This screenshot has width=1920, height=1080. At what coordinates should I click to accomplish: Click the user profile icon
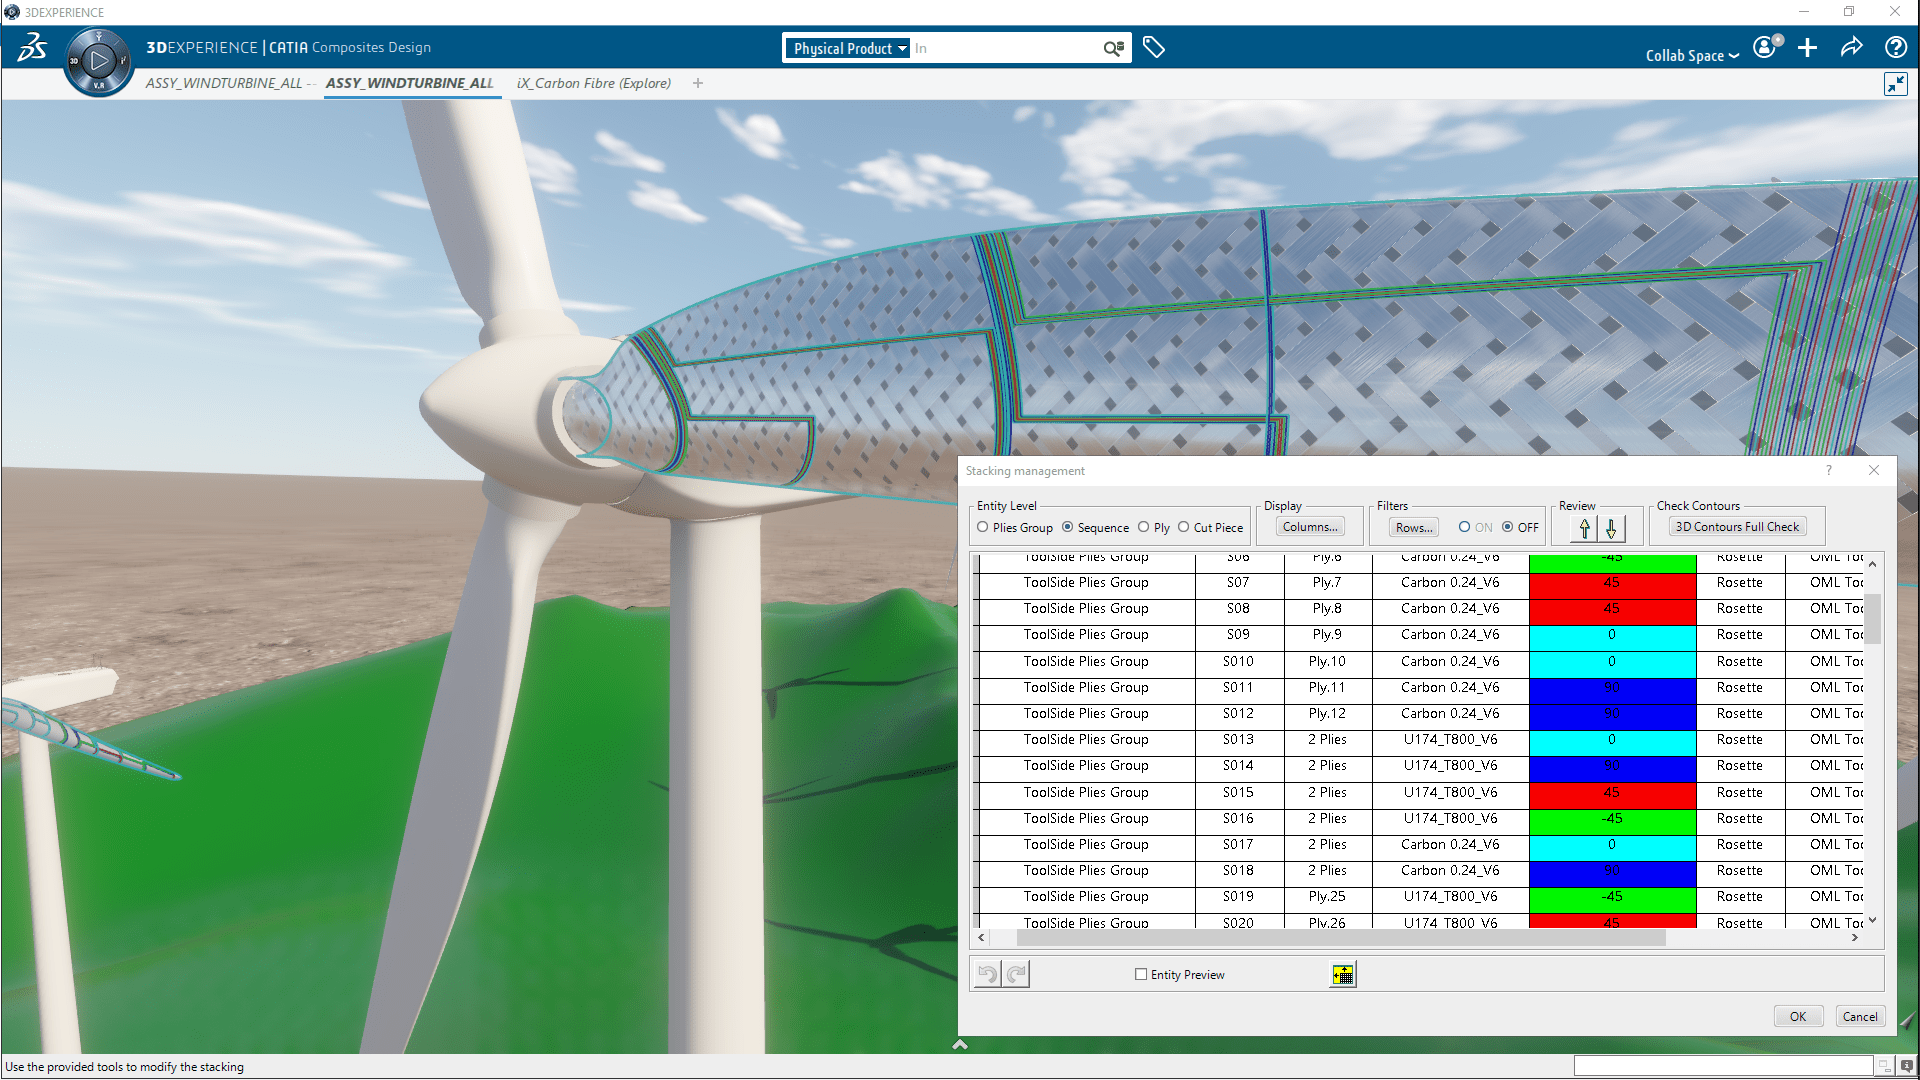1765,48
